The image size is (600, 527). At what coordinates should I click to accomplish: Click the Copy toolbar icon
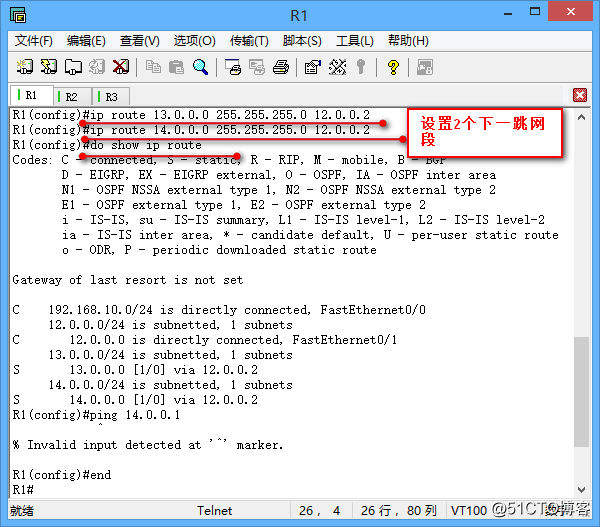pos(153,67)
